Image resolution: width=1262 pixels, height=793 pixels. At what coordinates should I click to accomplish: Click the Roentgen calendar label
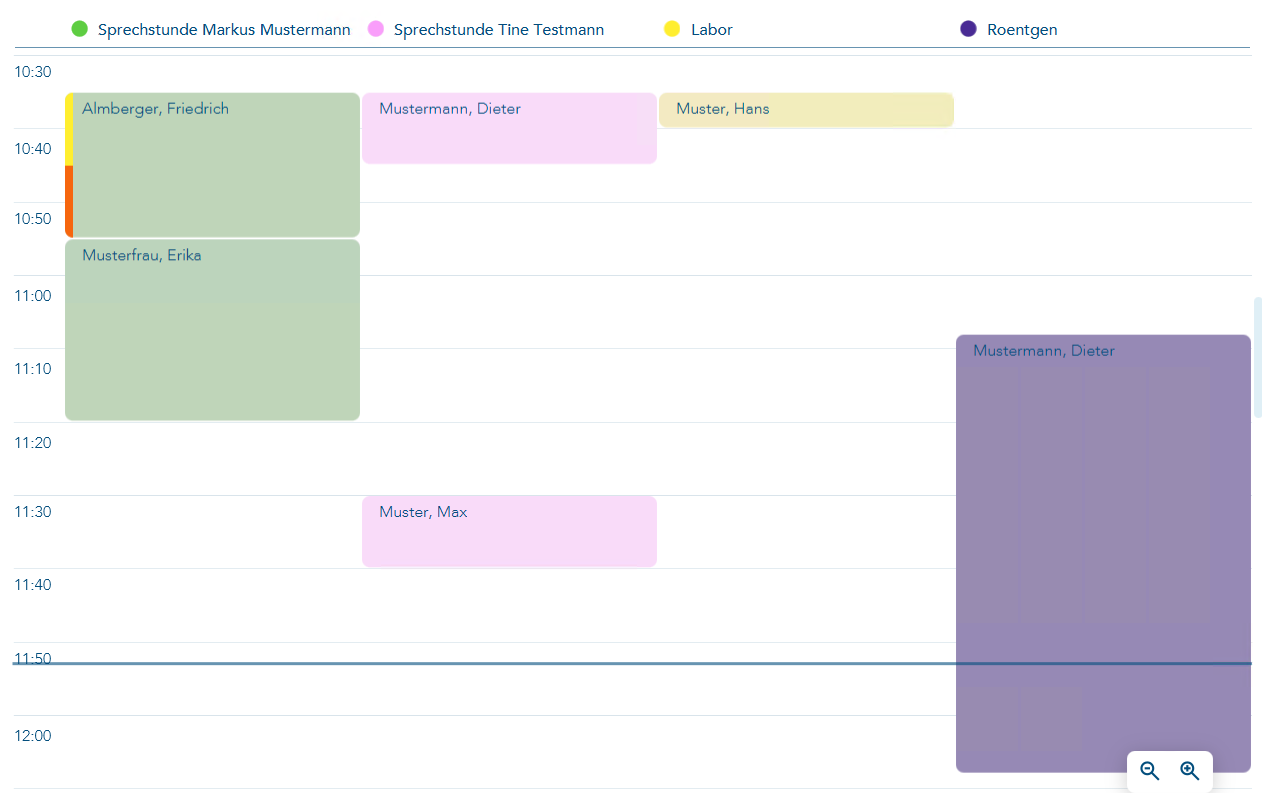[1022, 30]
